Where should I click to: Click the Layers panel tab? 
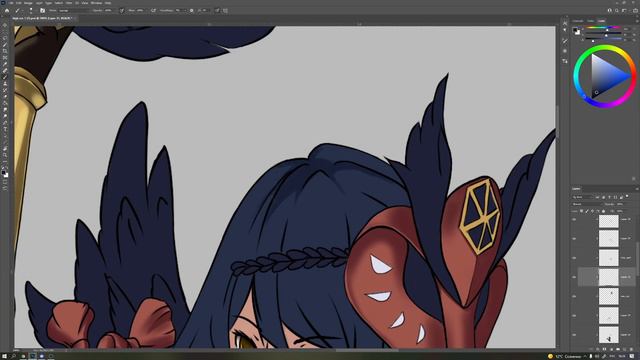[x=576, y=189]
